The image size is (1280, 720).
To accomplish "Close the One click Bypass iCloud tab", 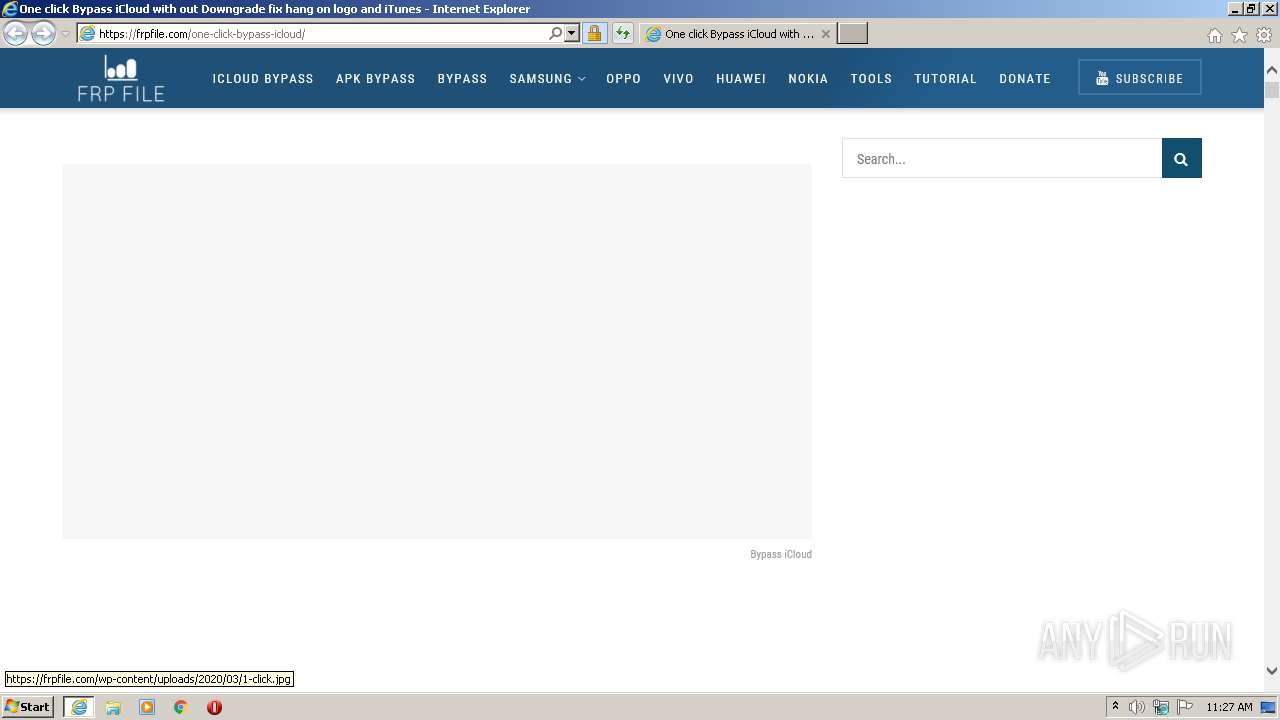I will (x=826, y=33).
